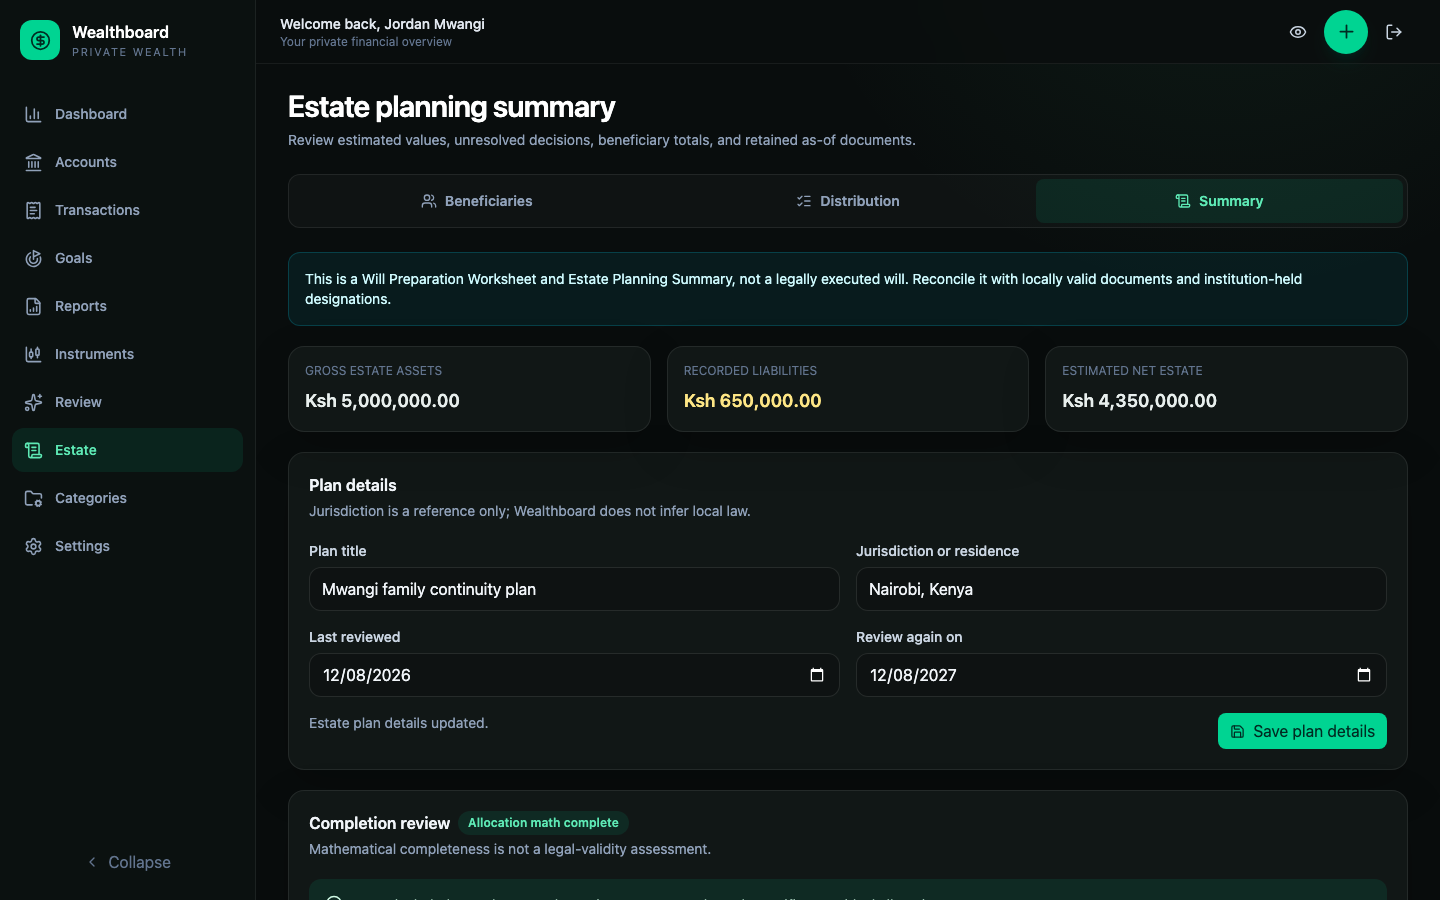Click the Last reviewed date field
The width and height of the screenshot is (1440, 900).
click(x=574, y=675)
